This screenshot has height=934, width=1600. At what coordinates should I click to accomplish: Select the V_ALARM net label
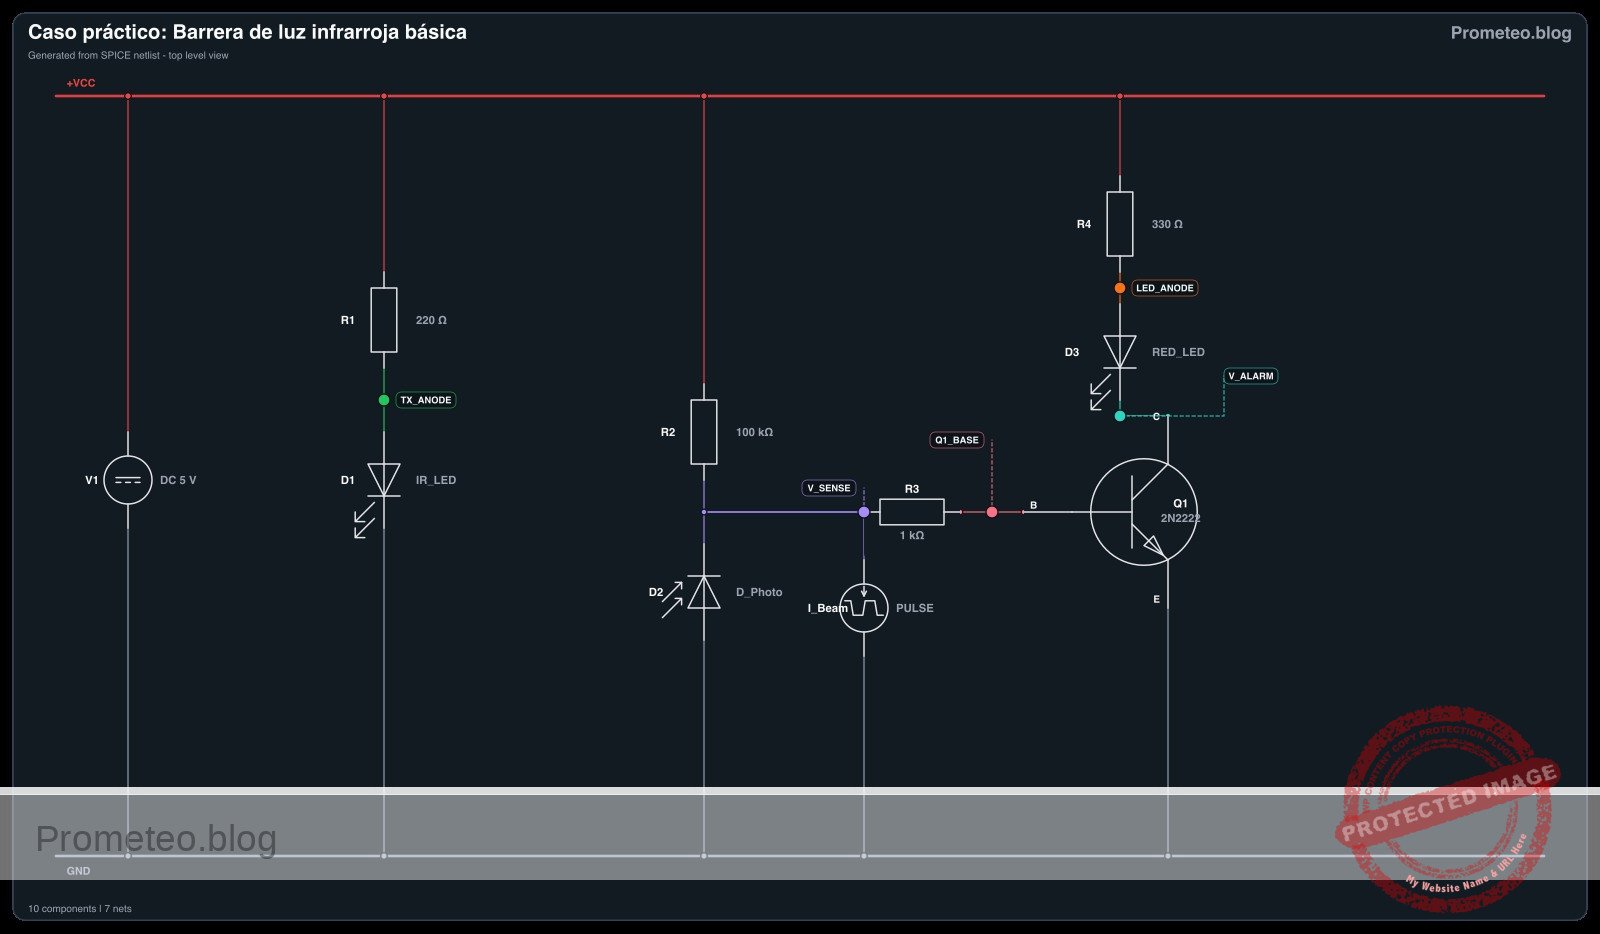(x=1251, y=376)
